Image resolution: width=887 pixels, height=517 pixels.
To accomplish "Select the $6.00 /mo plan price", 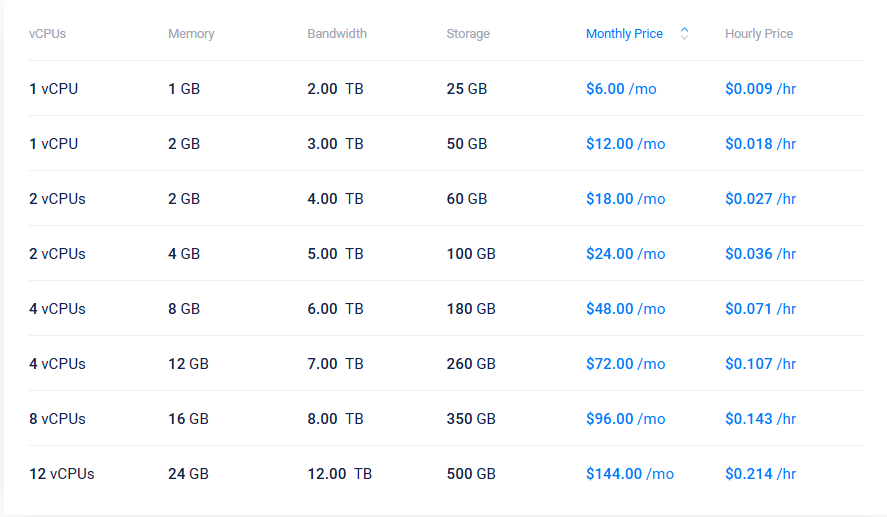I will tap(621, 89).
